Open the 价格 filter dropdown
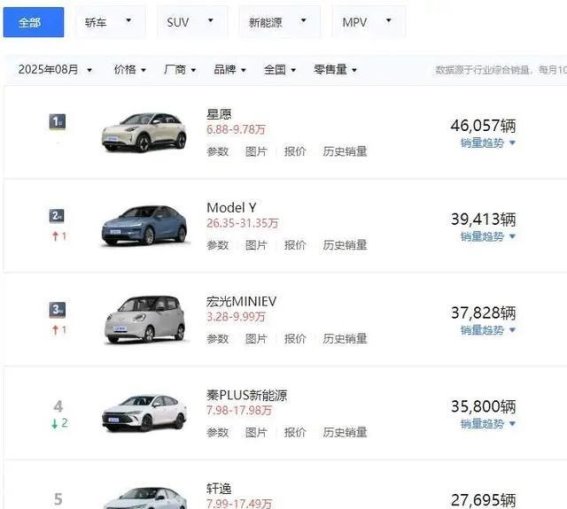Viewport: 567px width, 509px height. [130, 69]
